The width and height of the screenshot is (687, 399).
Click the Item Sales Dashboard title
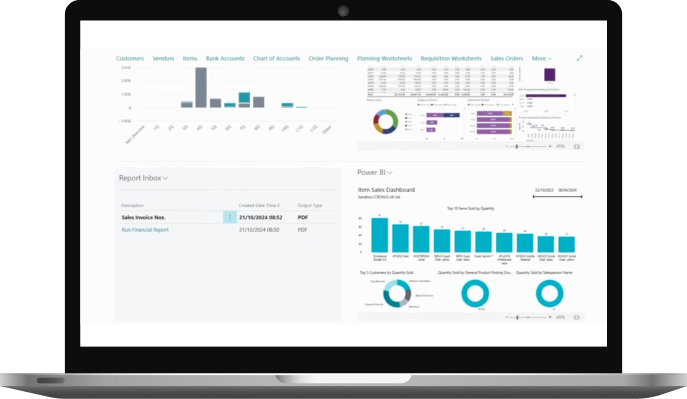[x=386, y=190]
